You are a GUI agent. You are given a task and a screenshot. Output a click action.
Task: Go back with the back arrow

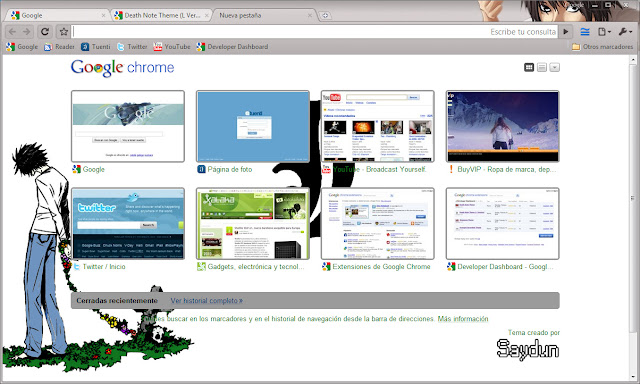pyautogui.click(x=12, y=31)
